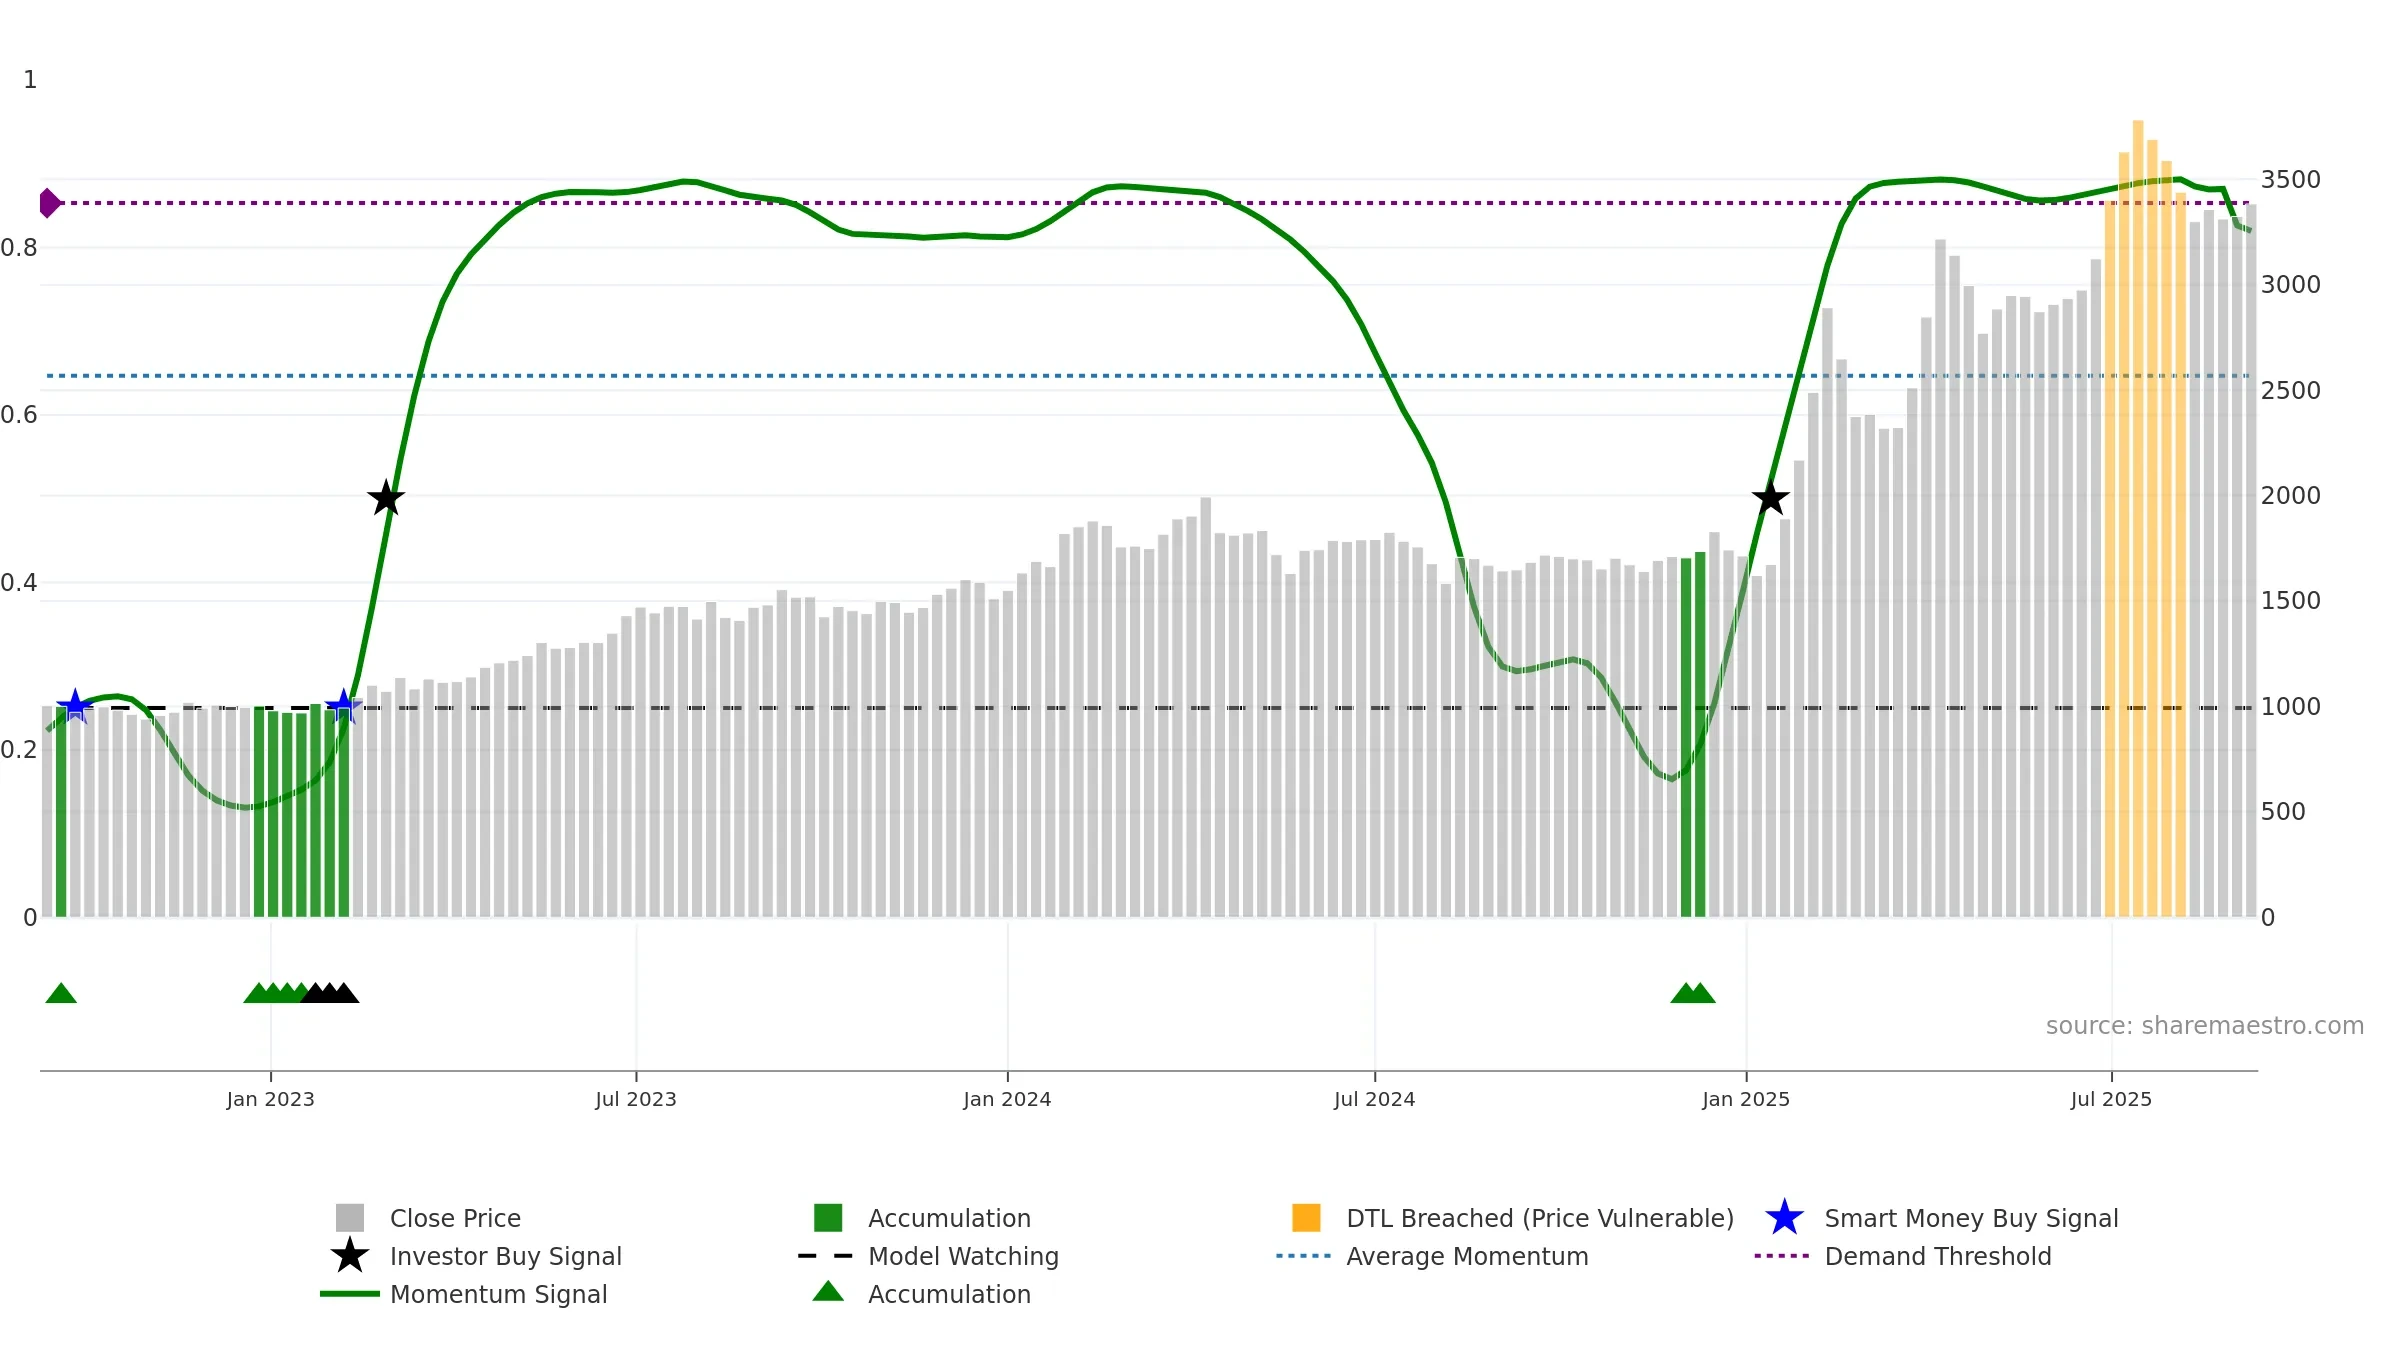2400x1350 pixels.
Task: Toggle Model Watching legend entry
Action: click(962, 1256)
